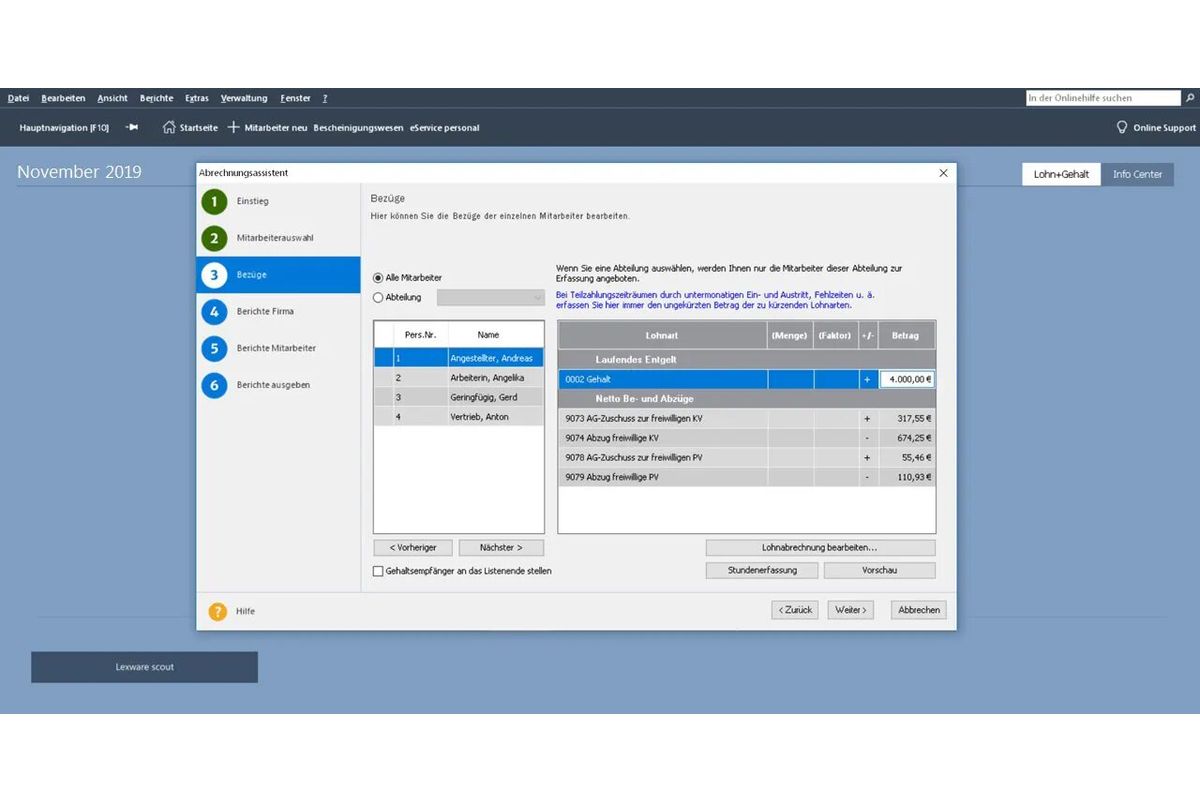Image resolution: width=1200 pixels, height=800 pixels.
Task: Select row 9073 AG-Zuschuss zur freiwilligen KV
Action: 747,418
